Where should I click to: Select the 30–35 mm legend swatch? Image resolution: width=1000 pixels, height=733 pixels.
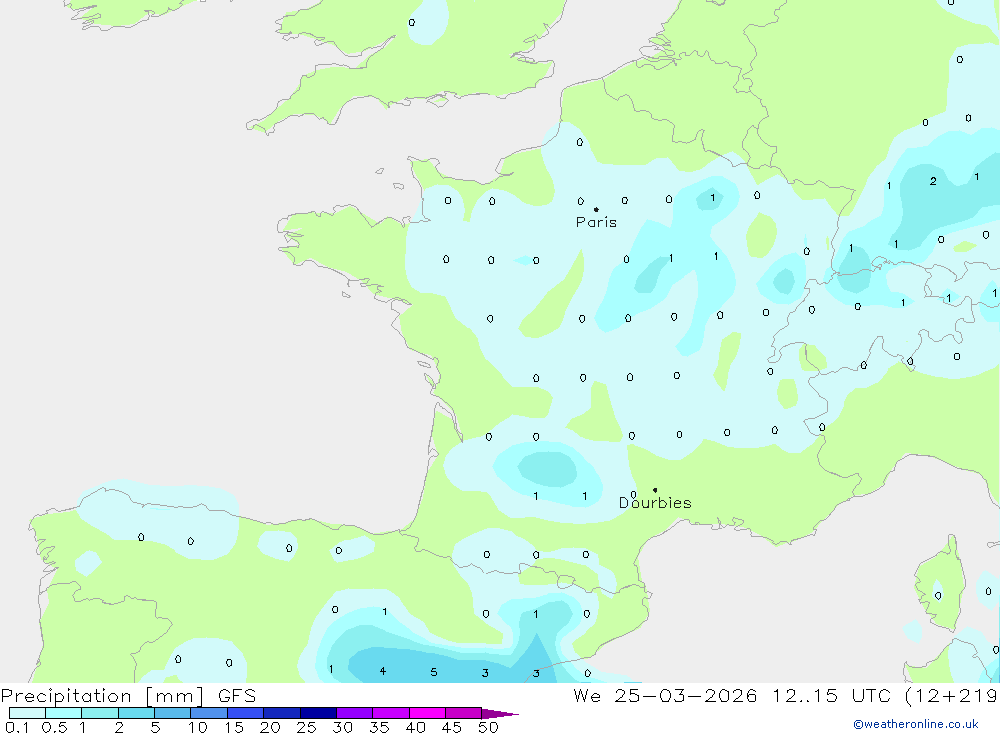355,713
